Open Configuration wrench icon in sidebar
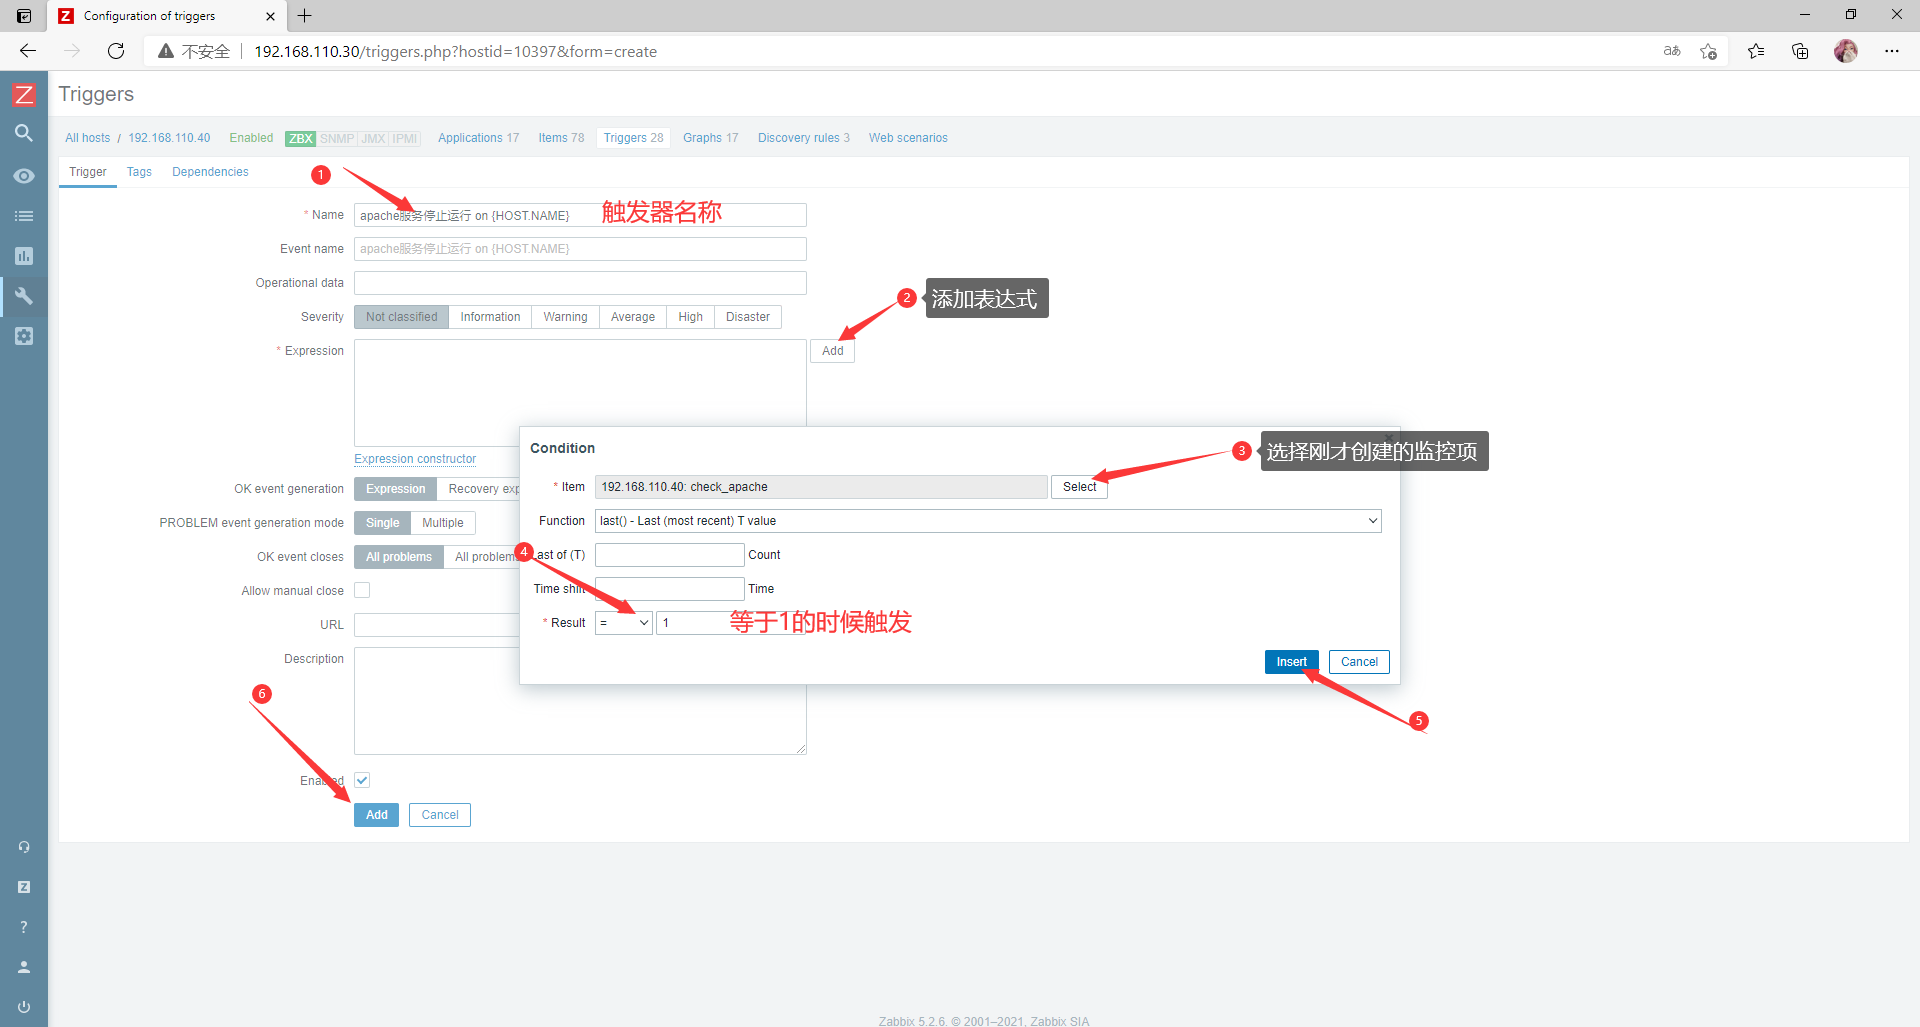Screen dimensions: 1920x1027 point(24,296)
